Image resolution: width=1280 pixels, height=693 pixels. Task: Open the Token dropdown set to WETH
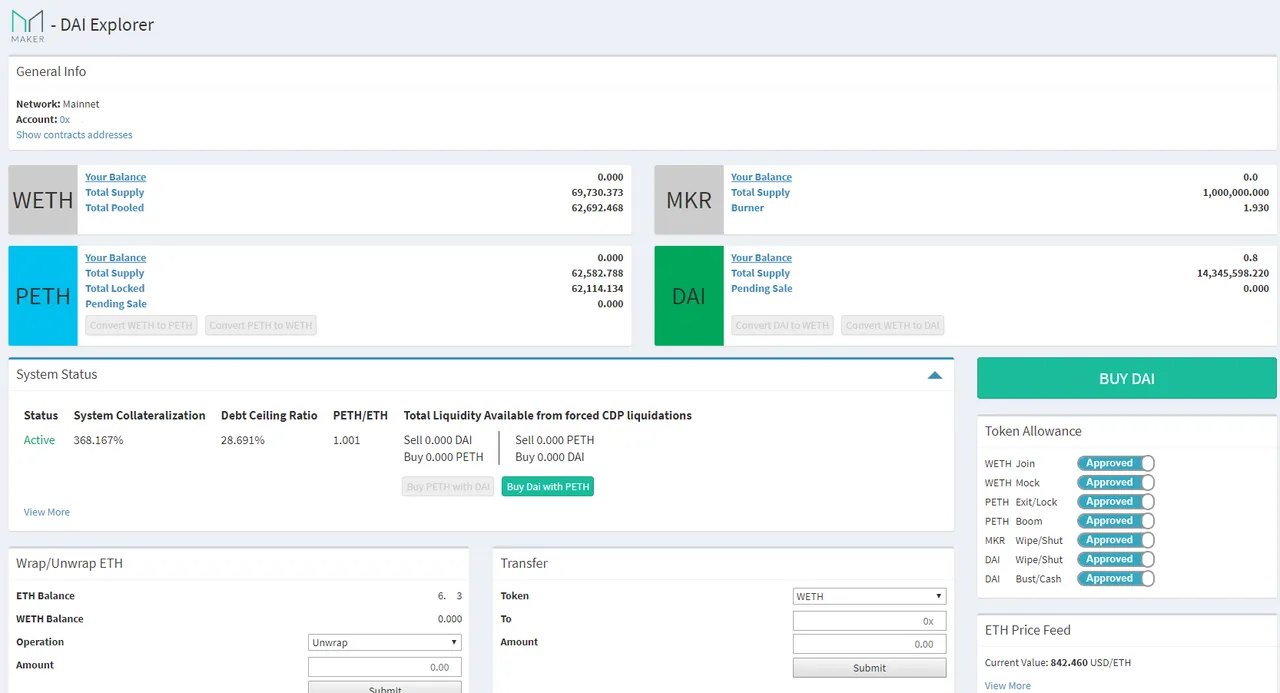coord(869,596)
